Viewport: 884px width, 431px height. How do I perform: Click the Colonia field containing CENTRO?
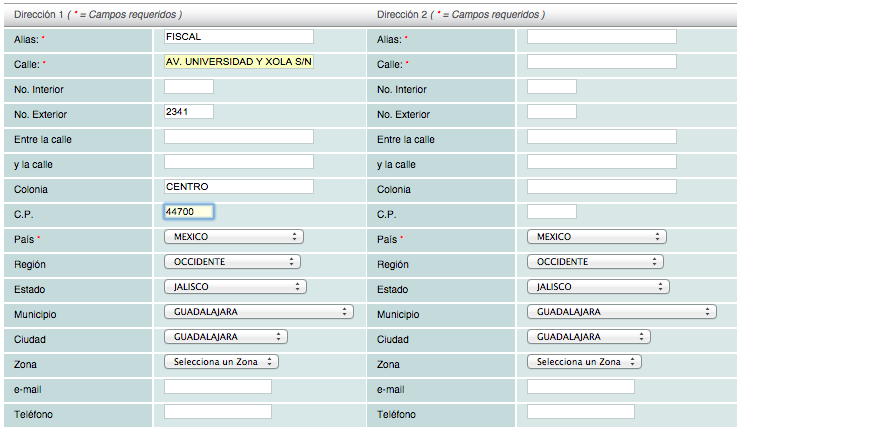(238, 187)
